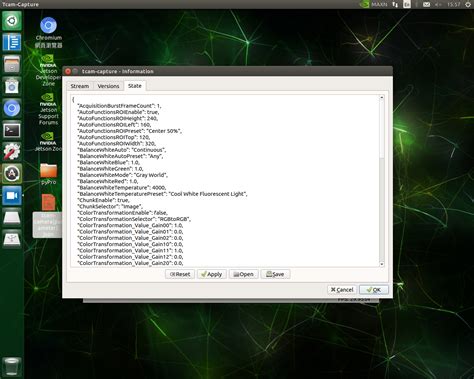Screen dimensions: 474x379
Task: Click the "AutoFunctionsROITop": 120 line
Action: (114, 137)
